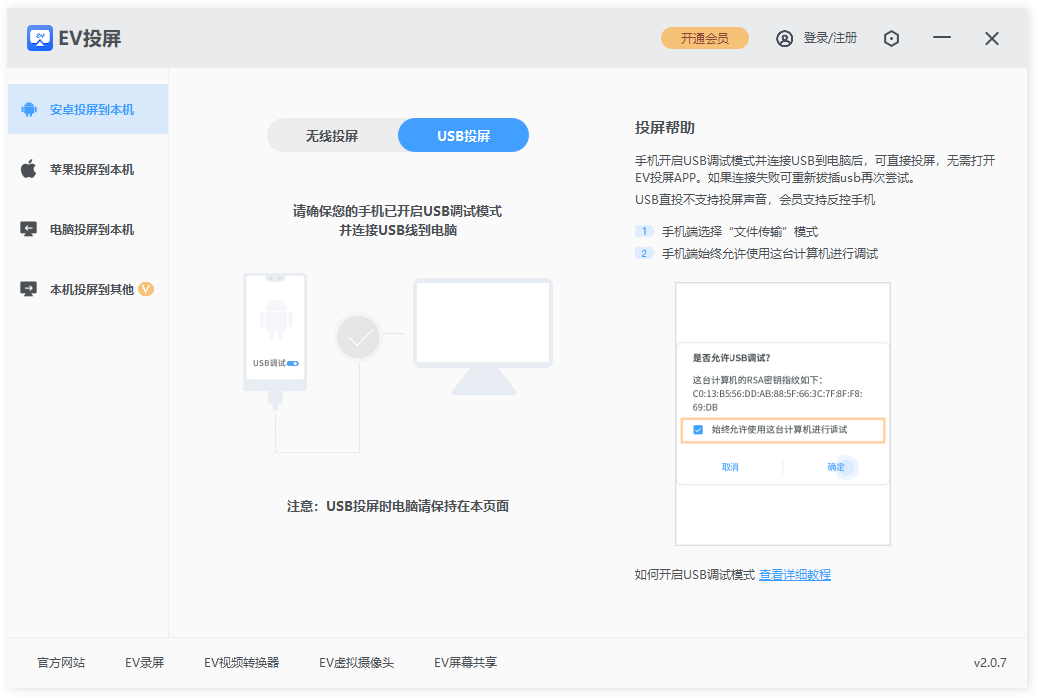Viewport: 1038px width, 698px height.
Task: Toggle the USB调试 switch on phone illustration
Action: pyautogui.click(x=293, y=363)
